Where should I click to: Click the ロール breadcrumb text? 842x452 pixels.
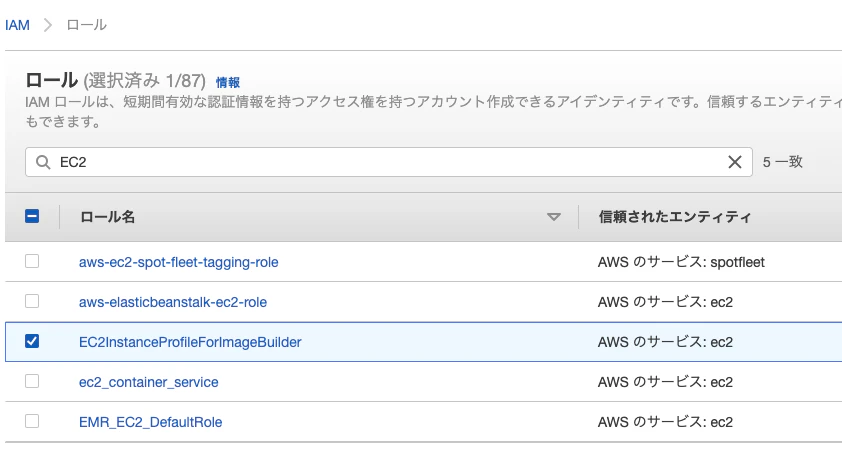click(x=86, y=25)
